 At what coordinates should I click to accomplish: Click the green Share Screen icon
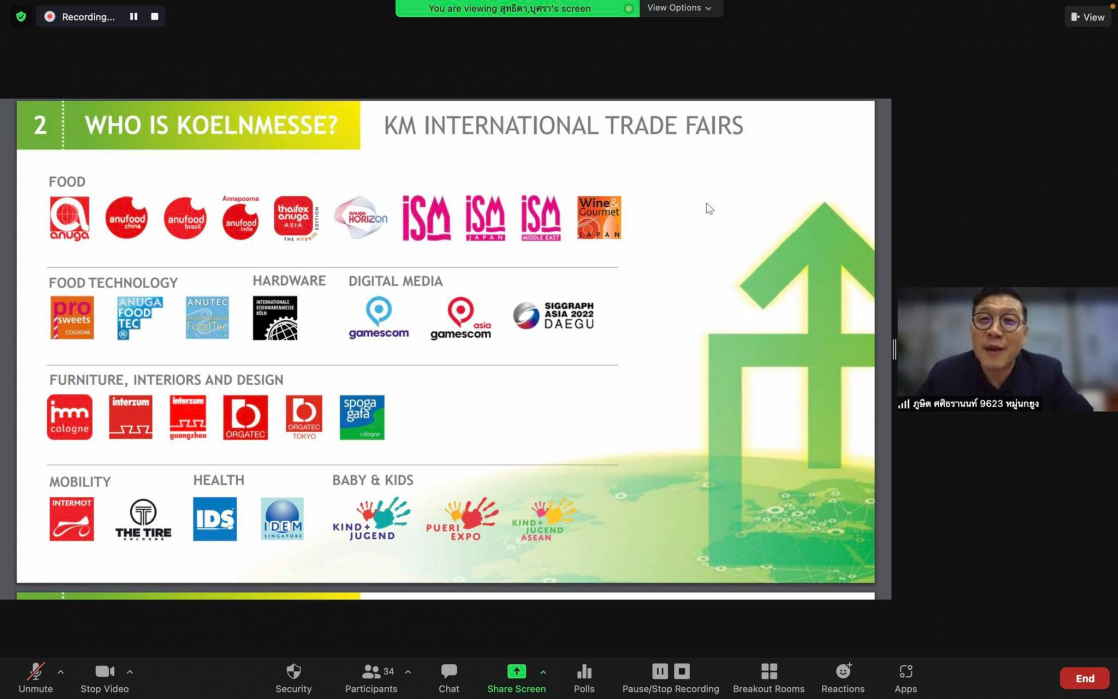516,672
